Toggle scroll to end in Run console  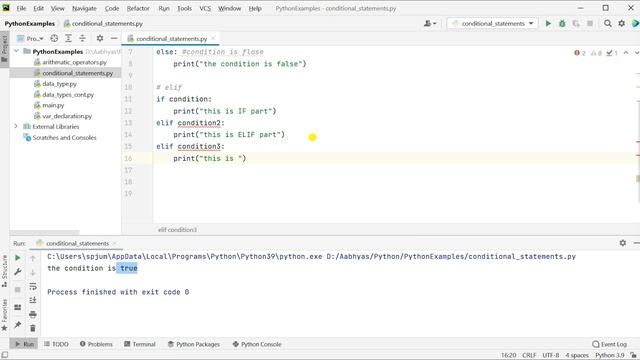(33, 300)
